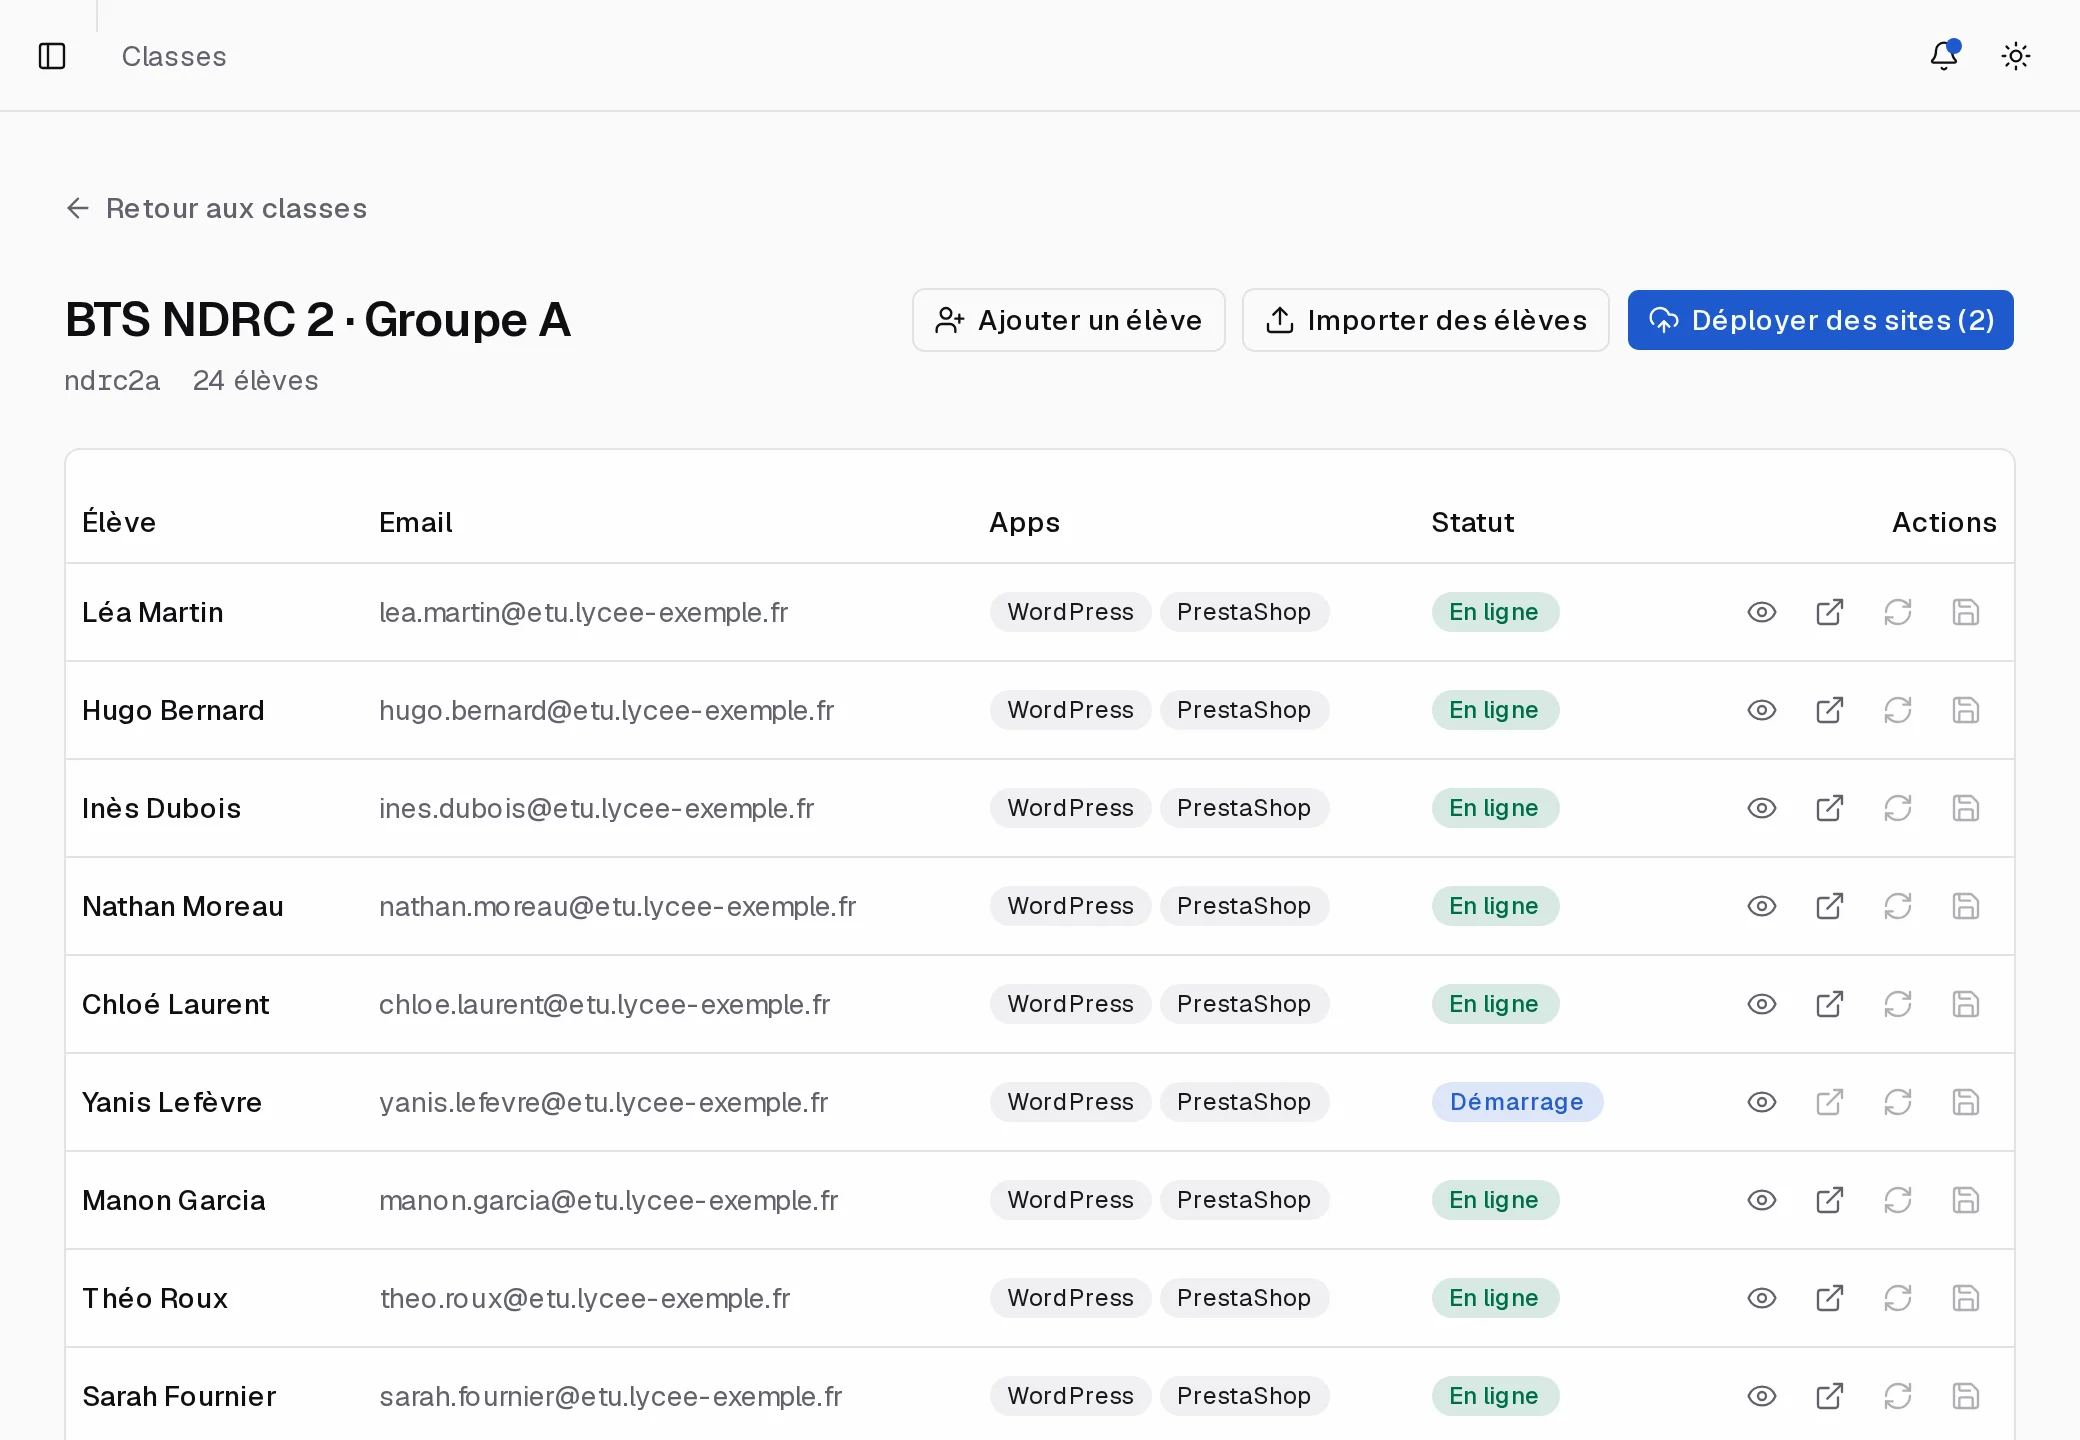Image resolution: width=2080 pixels, height=1440 pixels.
Task: Click the 24 élèves count
Action: (255, 381)
